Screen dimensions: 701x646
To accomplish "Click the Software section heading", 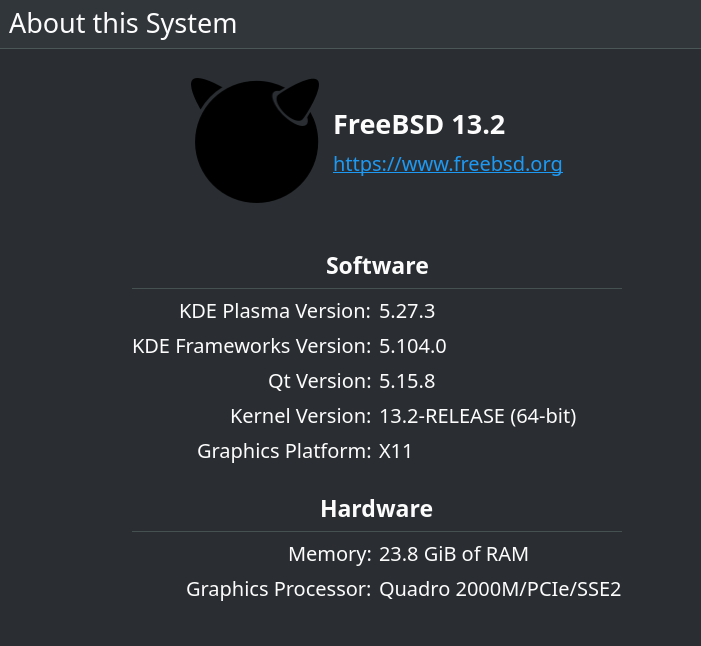I will click(377, 266).
